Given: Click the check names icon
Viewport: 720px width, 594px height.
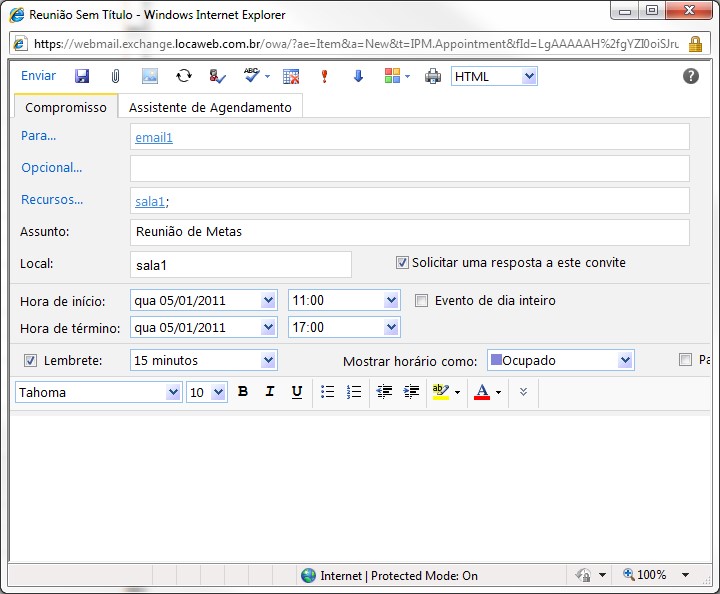Looking at the screenshot, I should [x=217, y=76].
